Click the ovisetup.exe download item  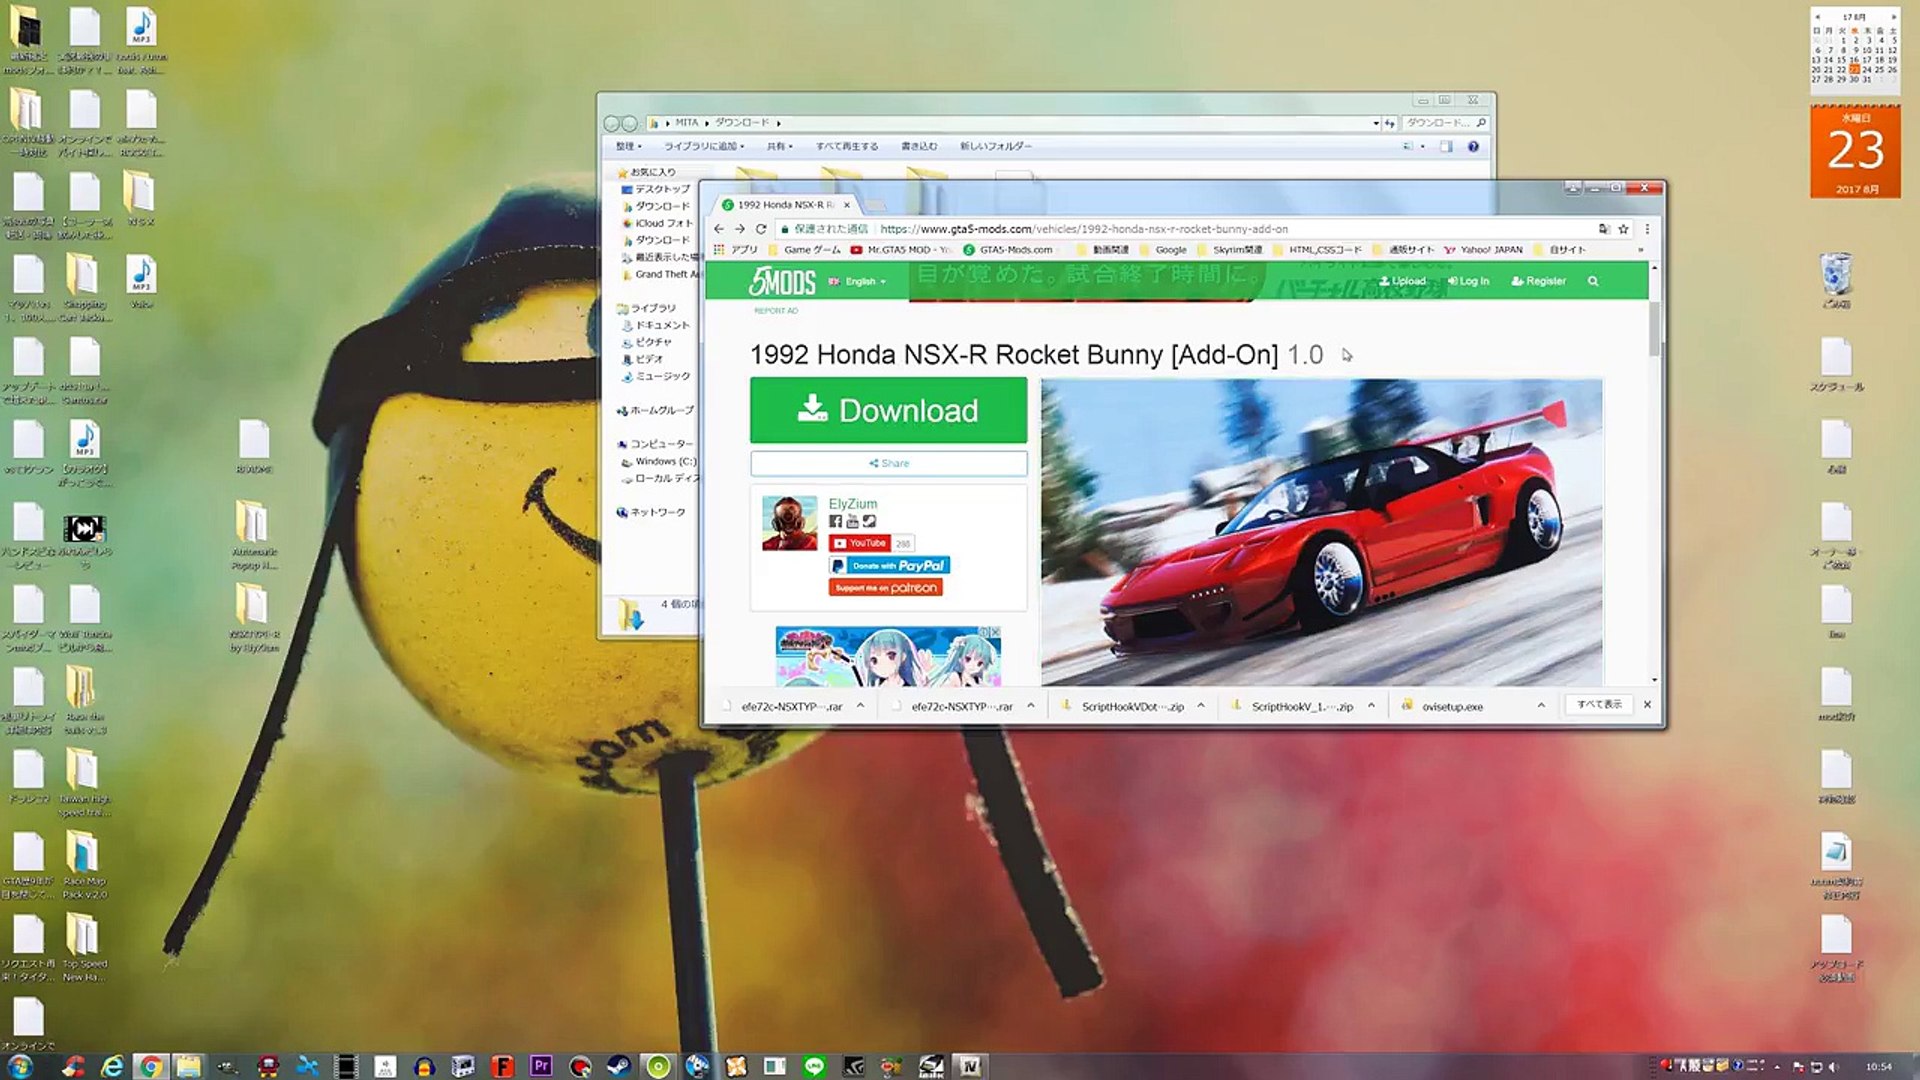(1452, 706)
